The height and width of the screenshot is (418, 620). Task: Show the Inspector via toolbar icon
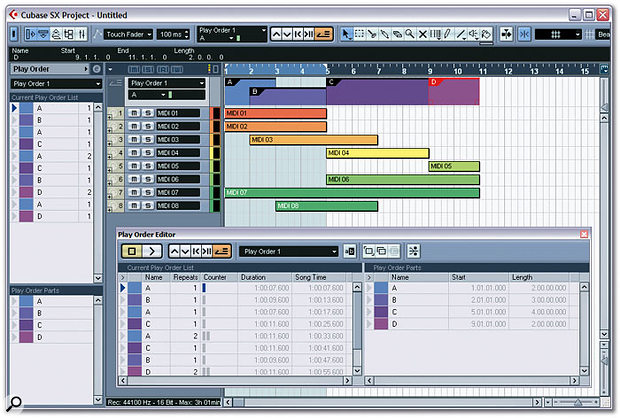[30, 34]
